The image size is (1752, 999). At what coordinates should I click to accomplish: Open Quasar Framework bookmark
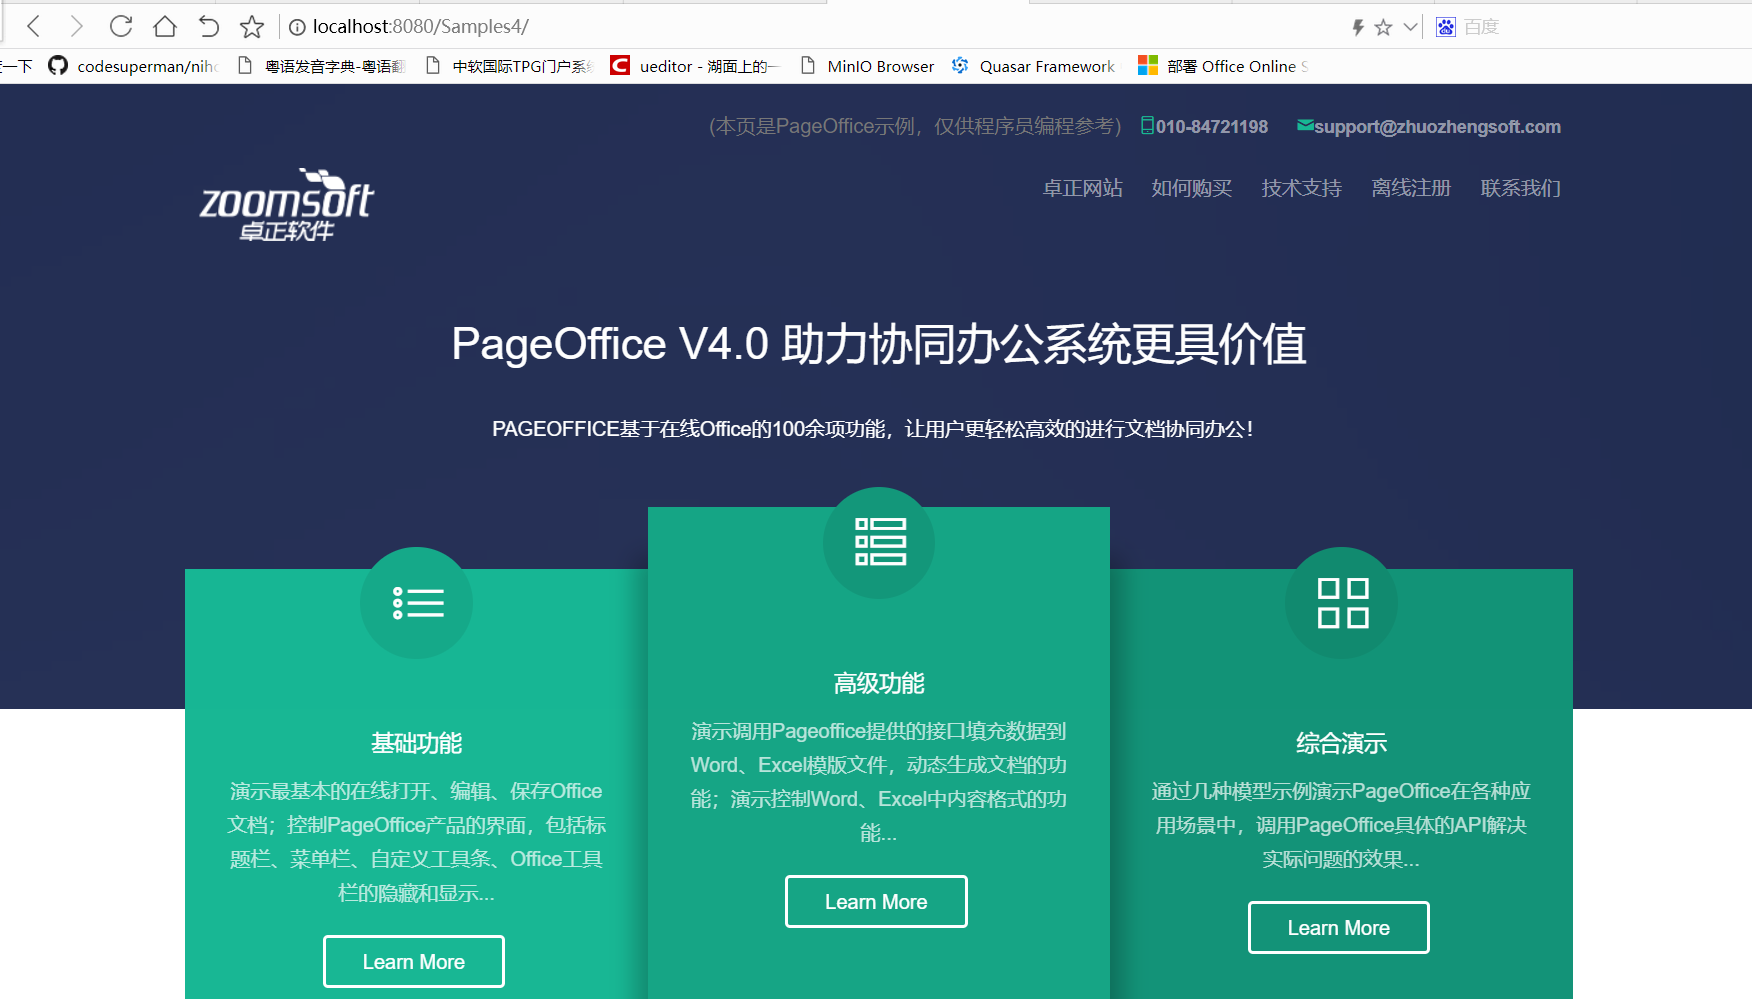coord(1033,66)
